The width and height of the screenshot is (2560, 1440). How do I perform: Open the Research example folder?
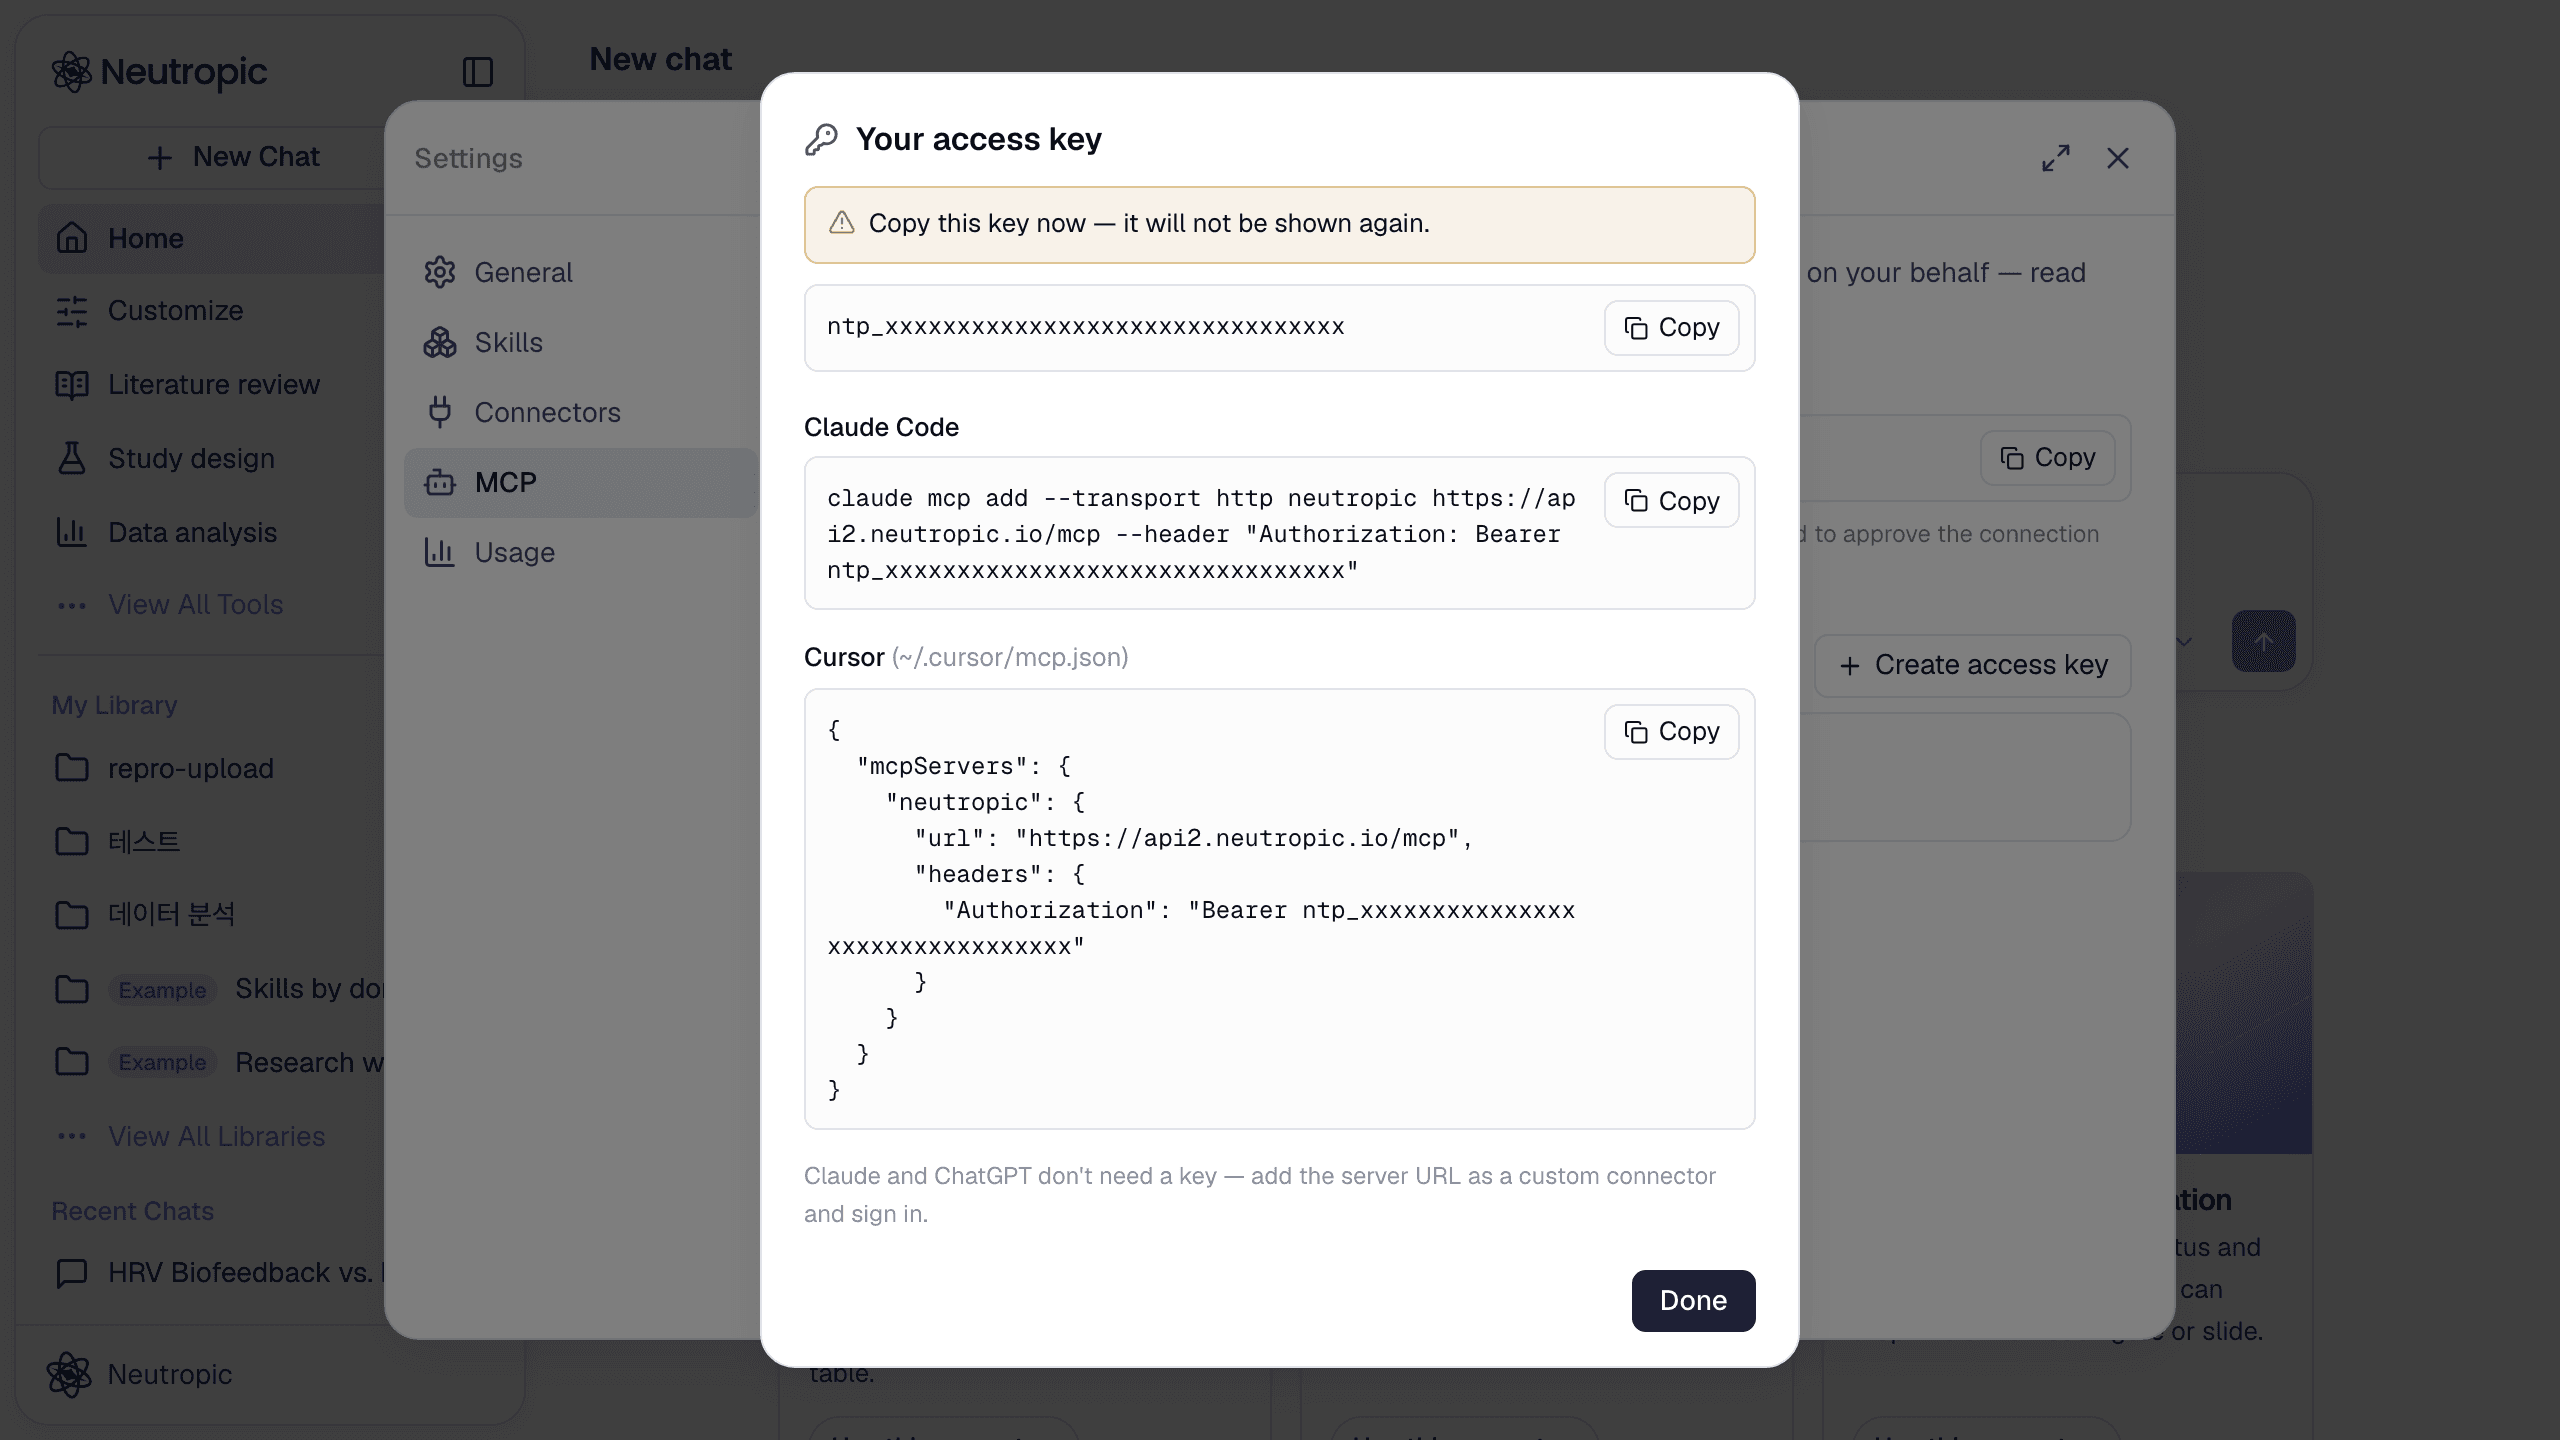pyautogui.click(x=212, y=1062)
